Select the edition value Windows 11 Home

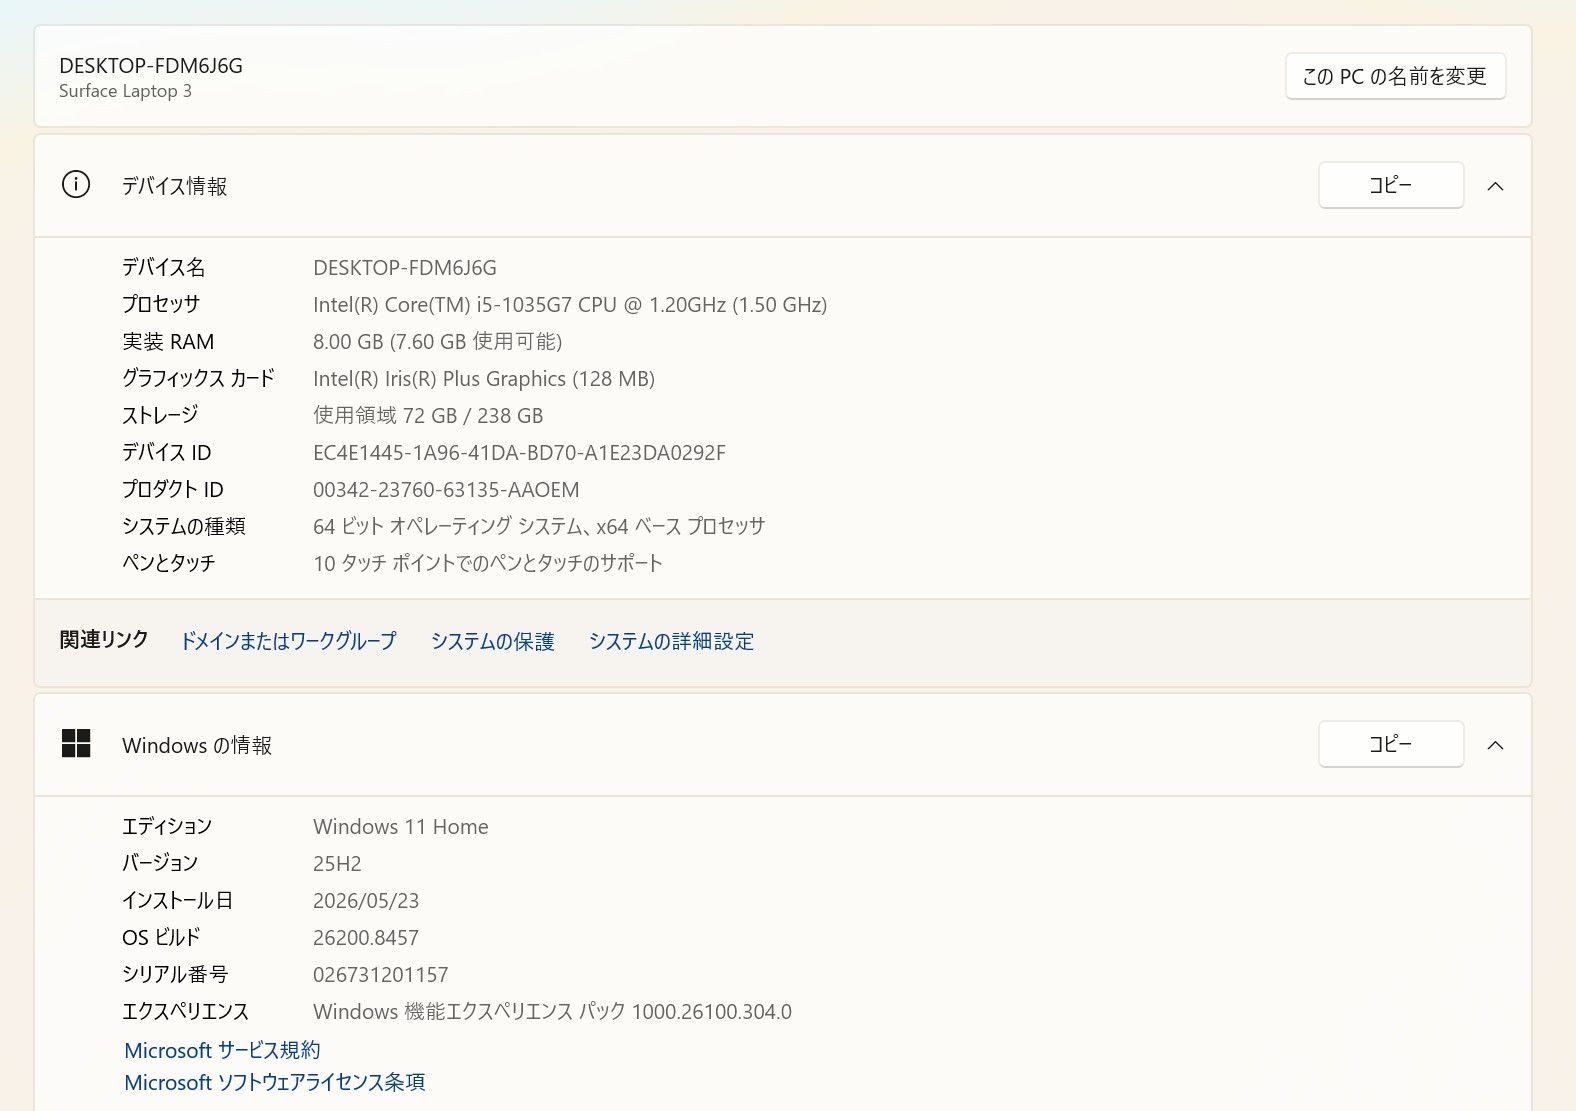(x=401, y=827)
